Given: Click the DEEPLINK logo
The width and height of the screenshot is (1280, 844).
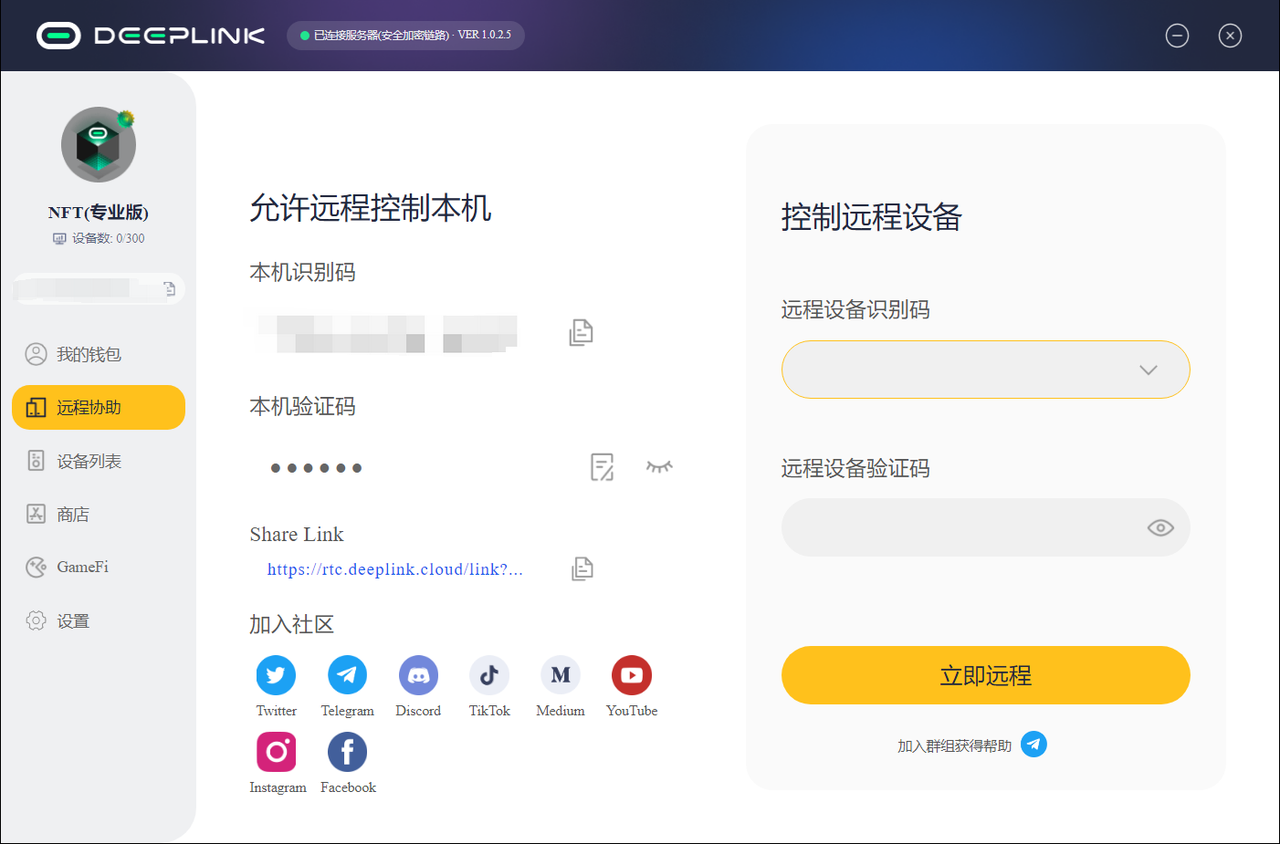Looking at the screenshot, I should (151, 36).
